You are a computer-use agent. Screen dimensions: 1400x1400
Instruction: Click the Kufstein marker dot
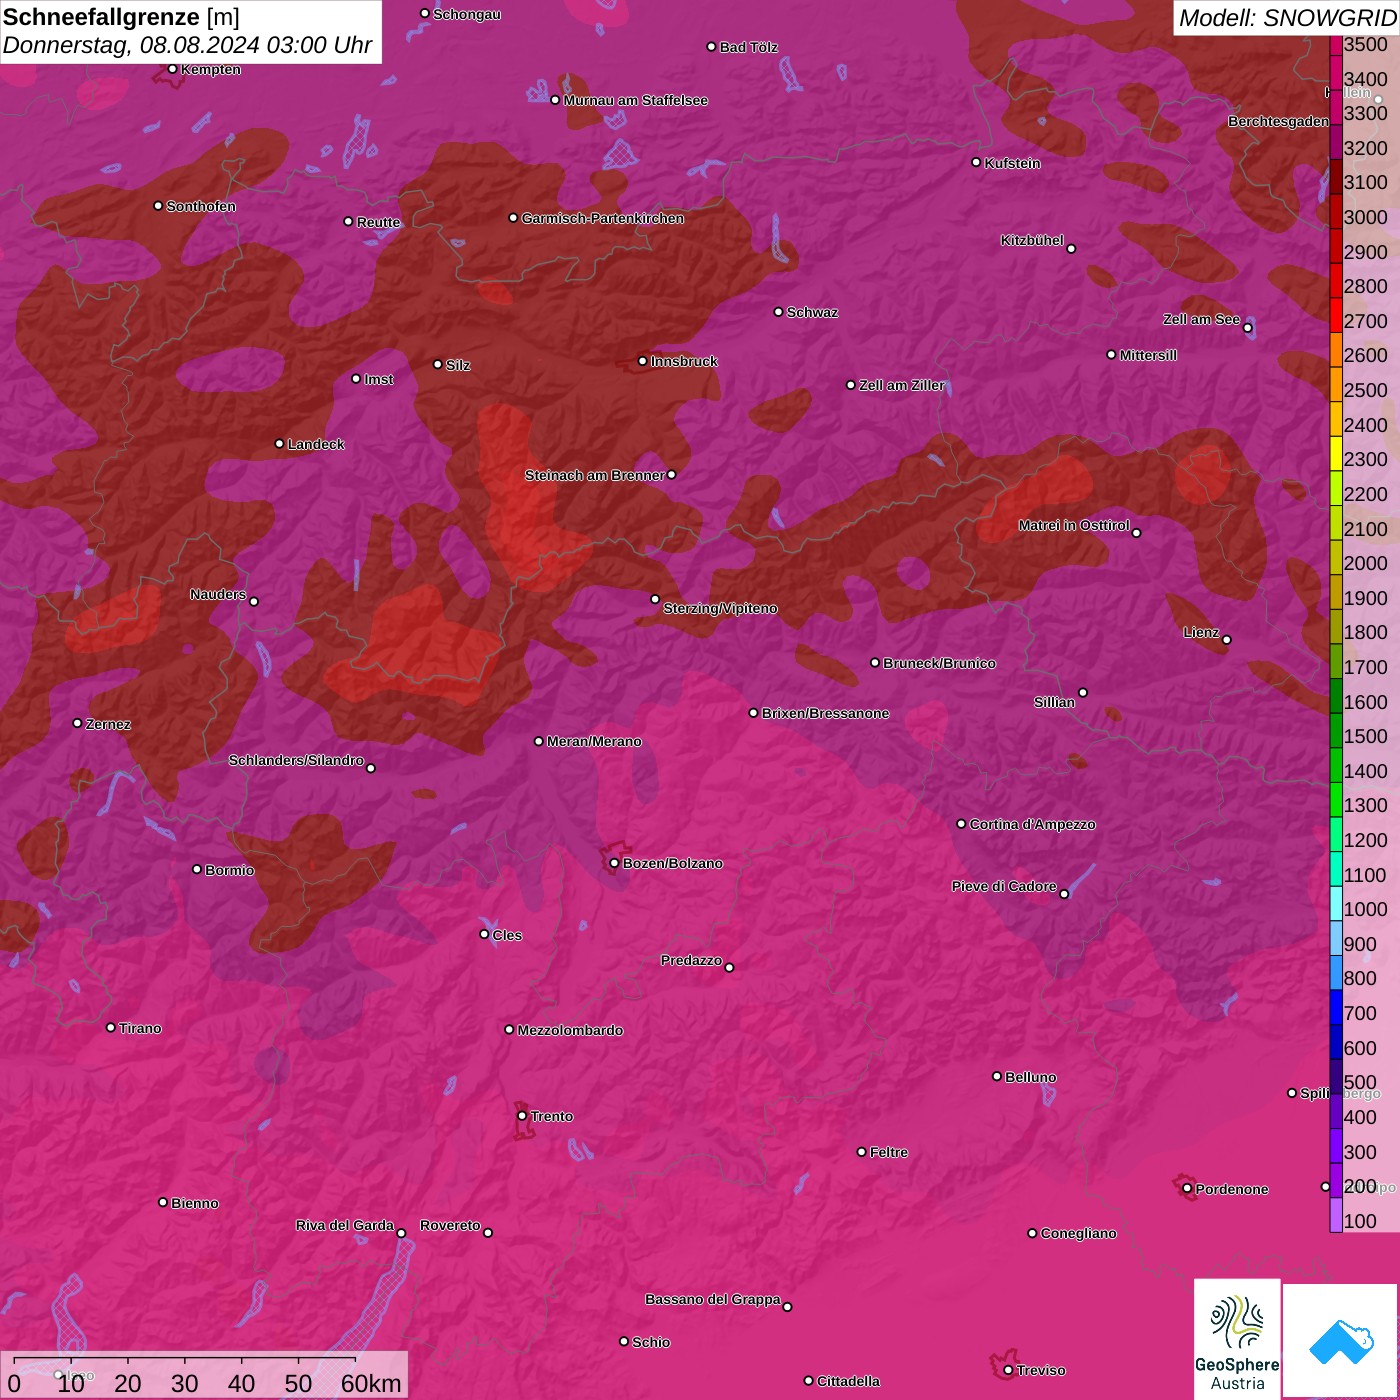coord(977,162)
